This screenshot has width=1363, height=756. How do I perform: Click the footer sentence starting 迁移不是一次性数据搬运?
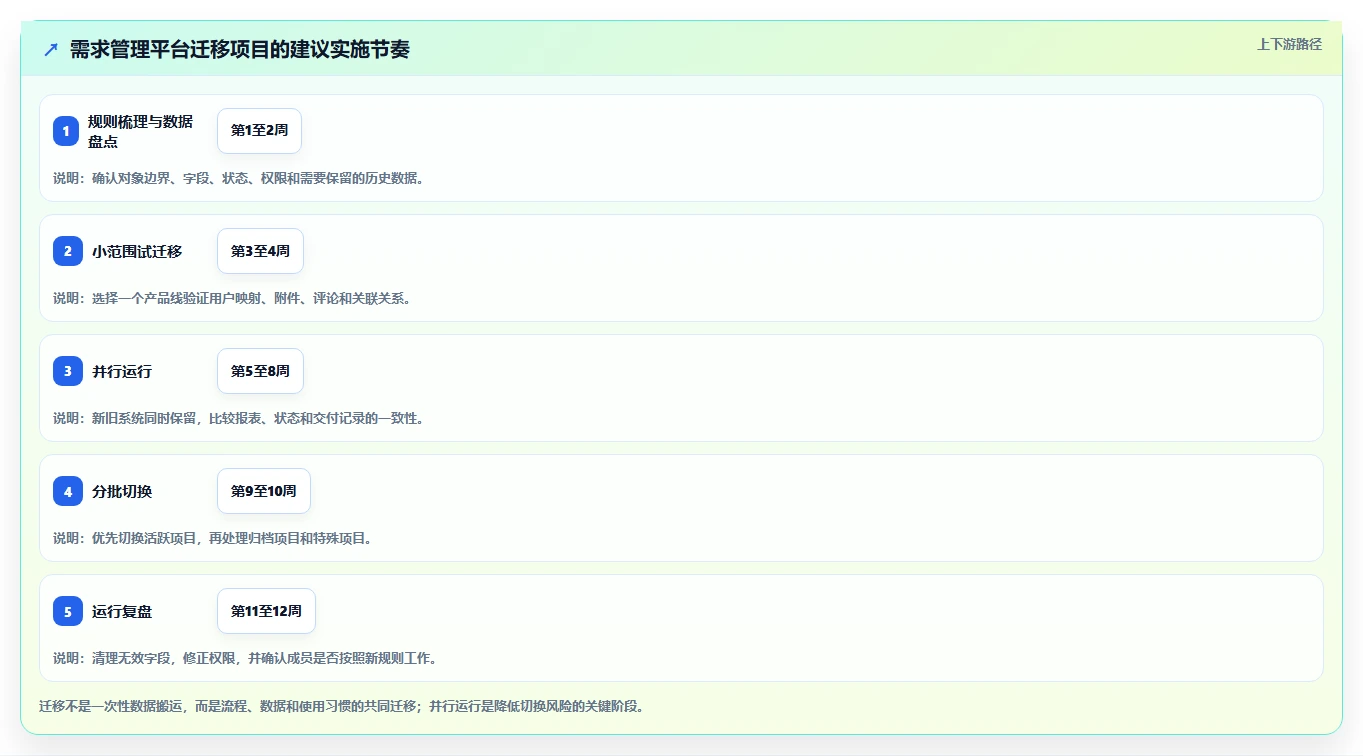click(x=341, y=706)
